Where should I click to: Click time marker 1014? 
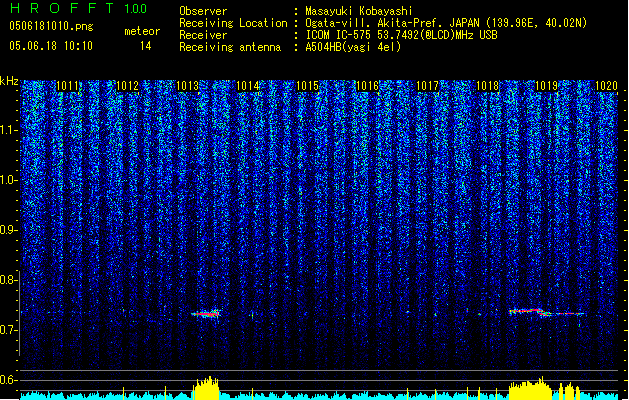pyautogui.click(x=248, y=86)
